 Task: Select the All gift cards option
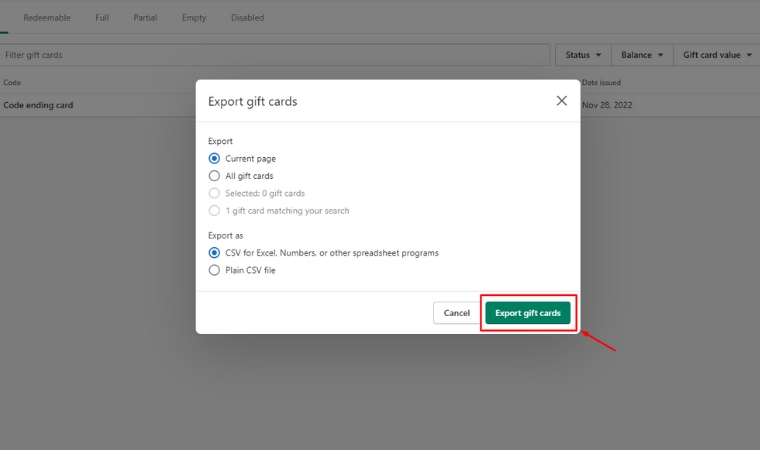click(x=214, y=176)
